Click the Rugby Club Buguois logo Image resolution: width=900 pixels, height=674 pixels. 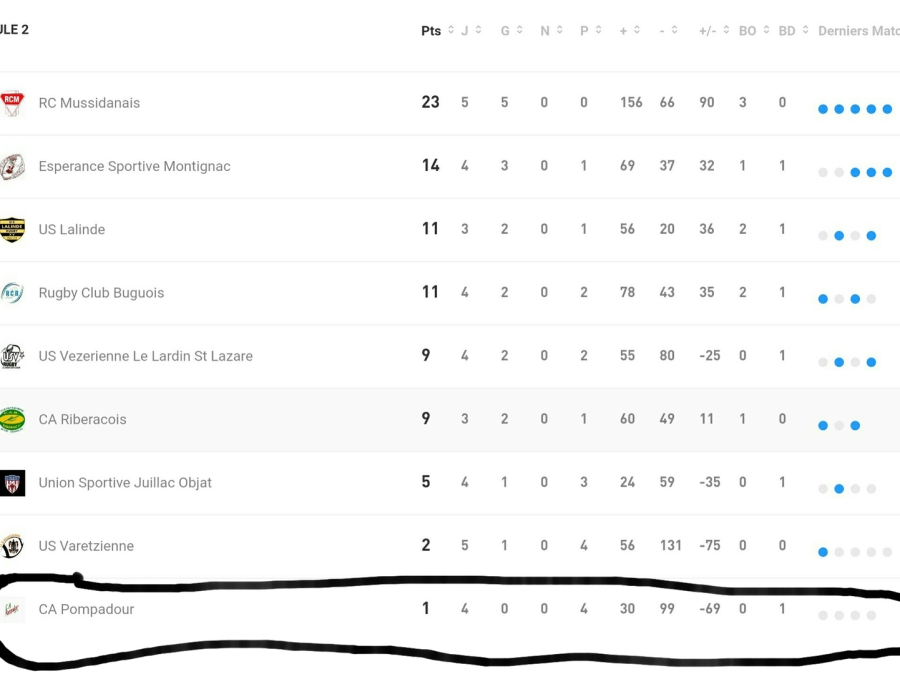[x=12, y=293]
